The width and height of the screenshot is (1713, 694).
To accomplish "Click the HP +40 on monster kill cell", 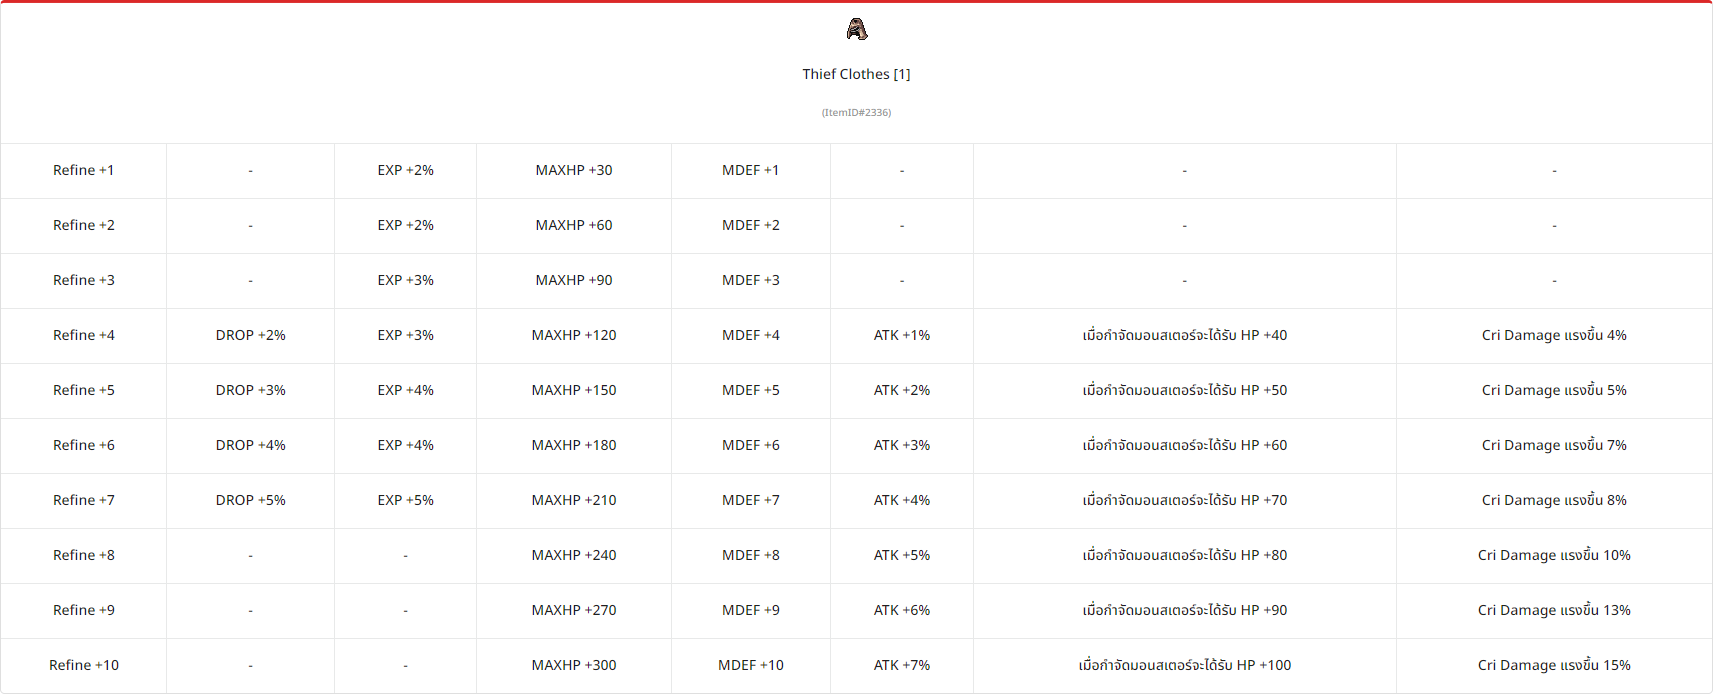I will click(1185, 336).
